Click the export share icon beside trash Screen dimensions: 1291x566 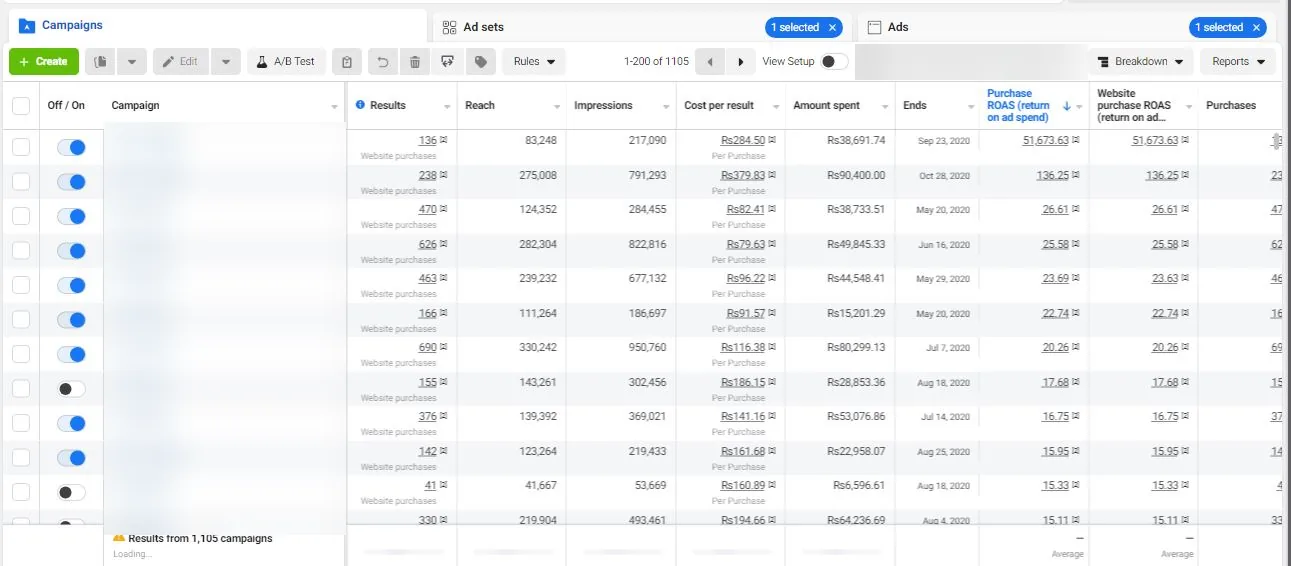pyautogui.click(x=447, y=62)
